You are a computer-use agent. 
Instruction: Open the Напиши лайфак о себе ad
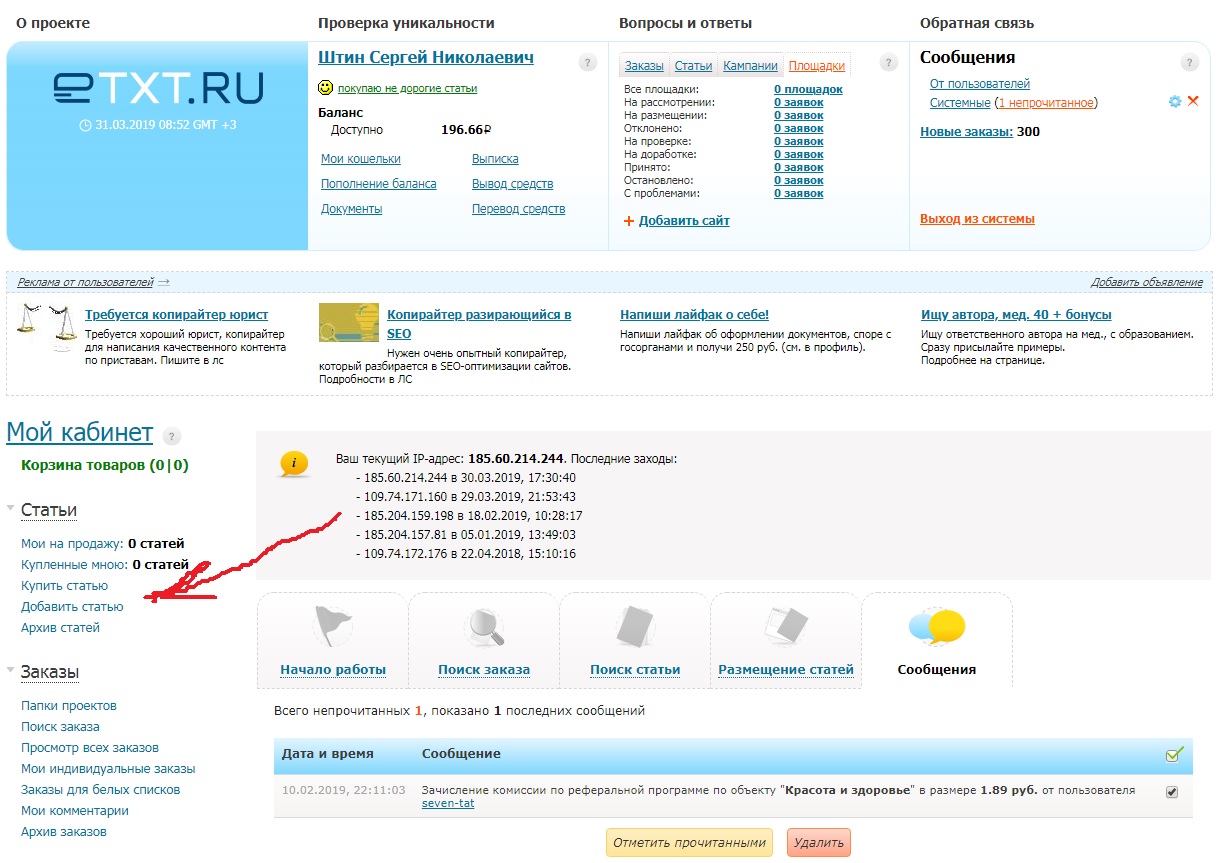(x=694, y=315)
